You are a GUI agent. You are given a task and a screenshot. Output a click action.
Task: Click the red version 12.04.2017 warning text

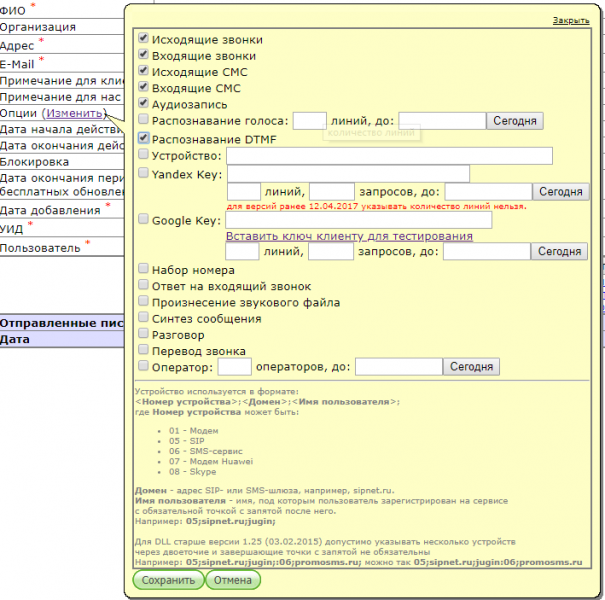377,206
